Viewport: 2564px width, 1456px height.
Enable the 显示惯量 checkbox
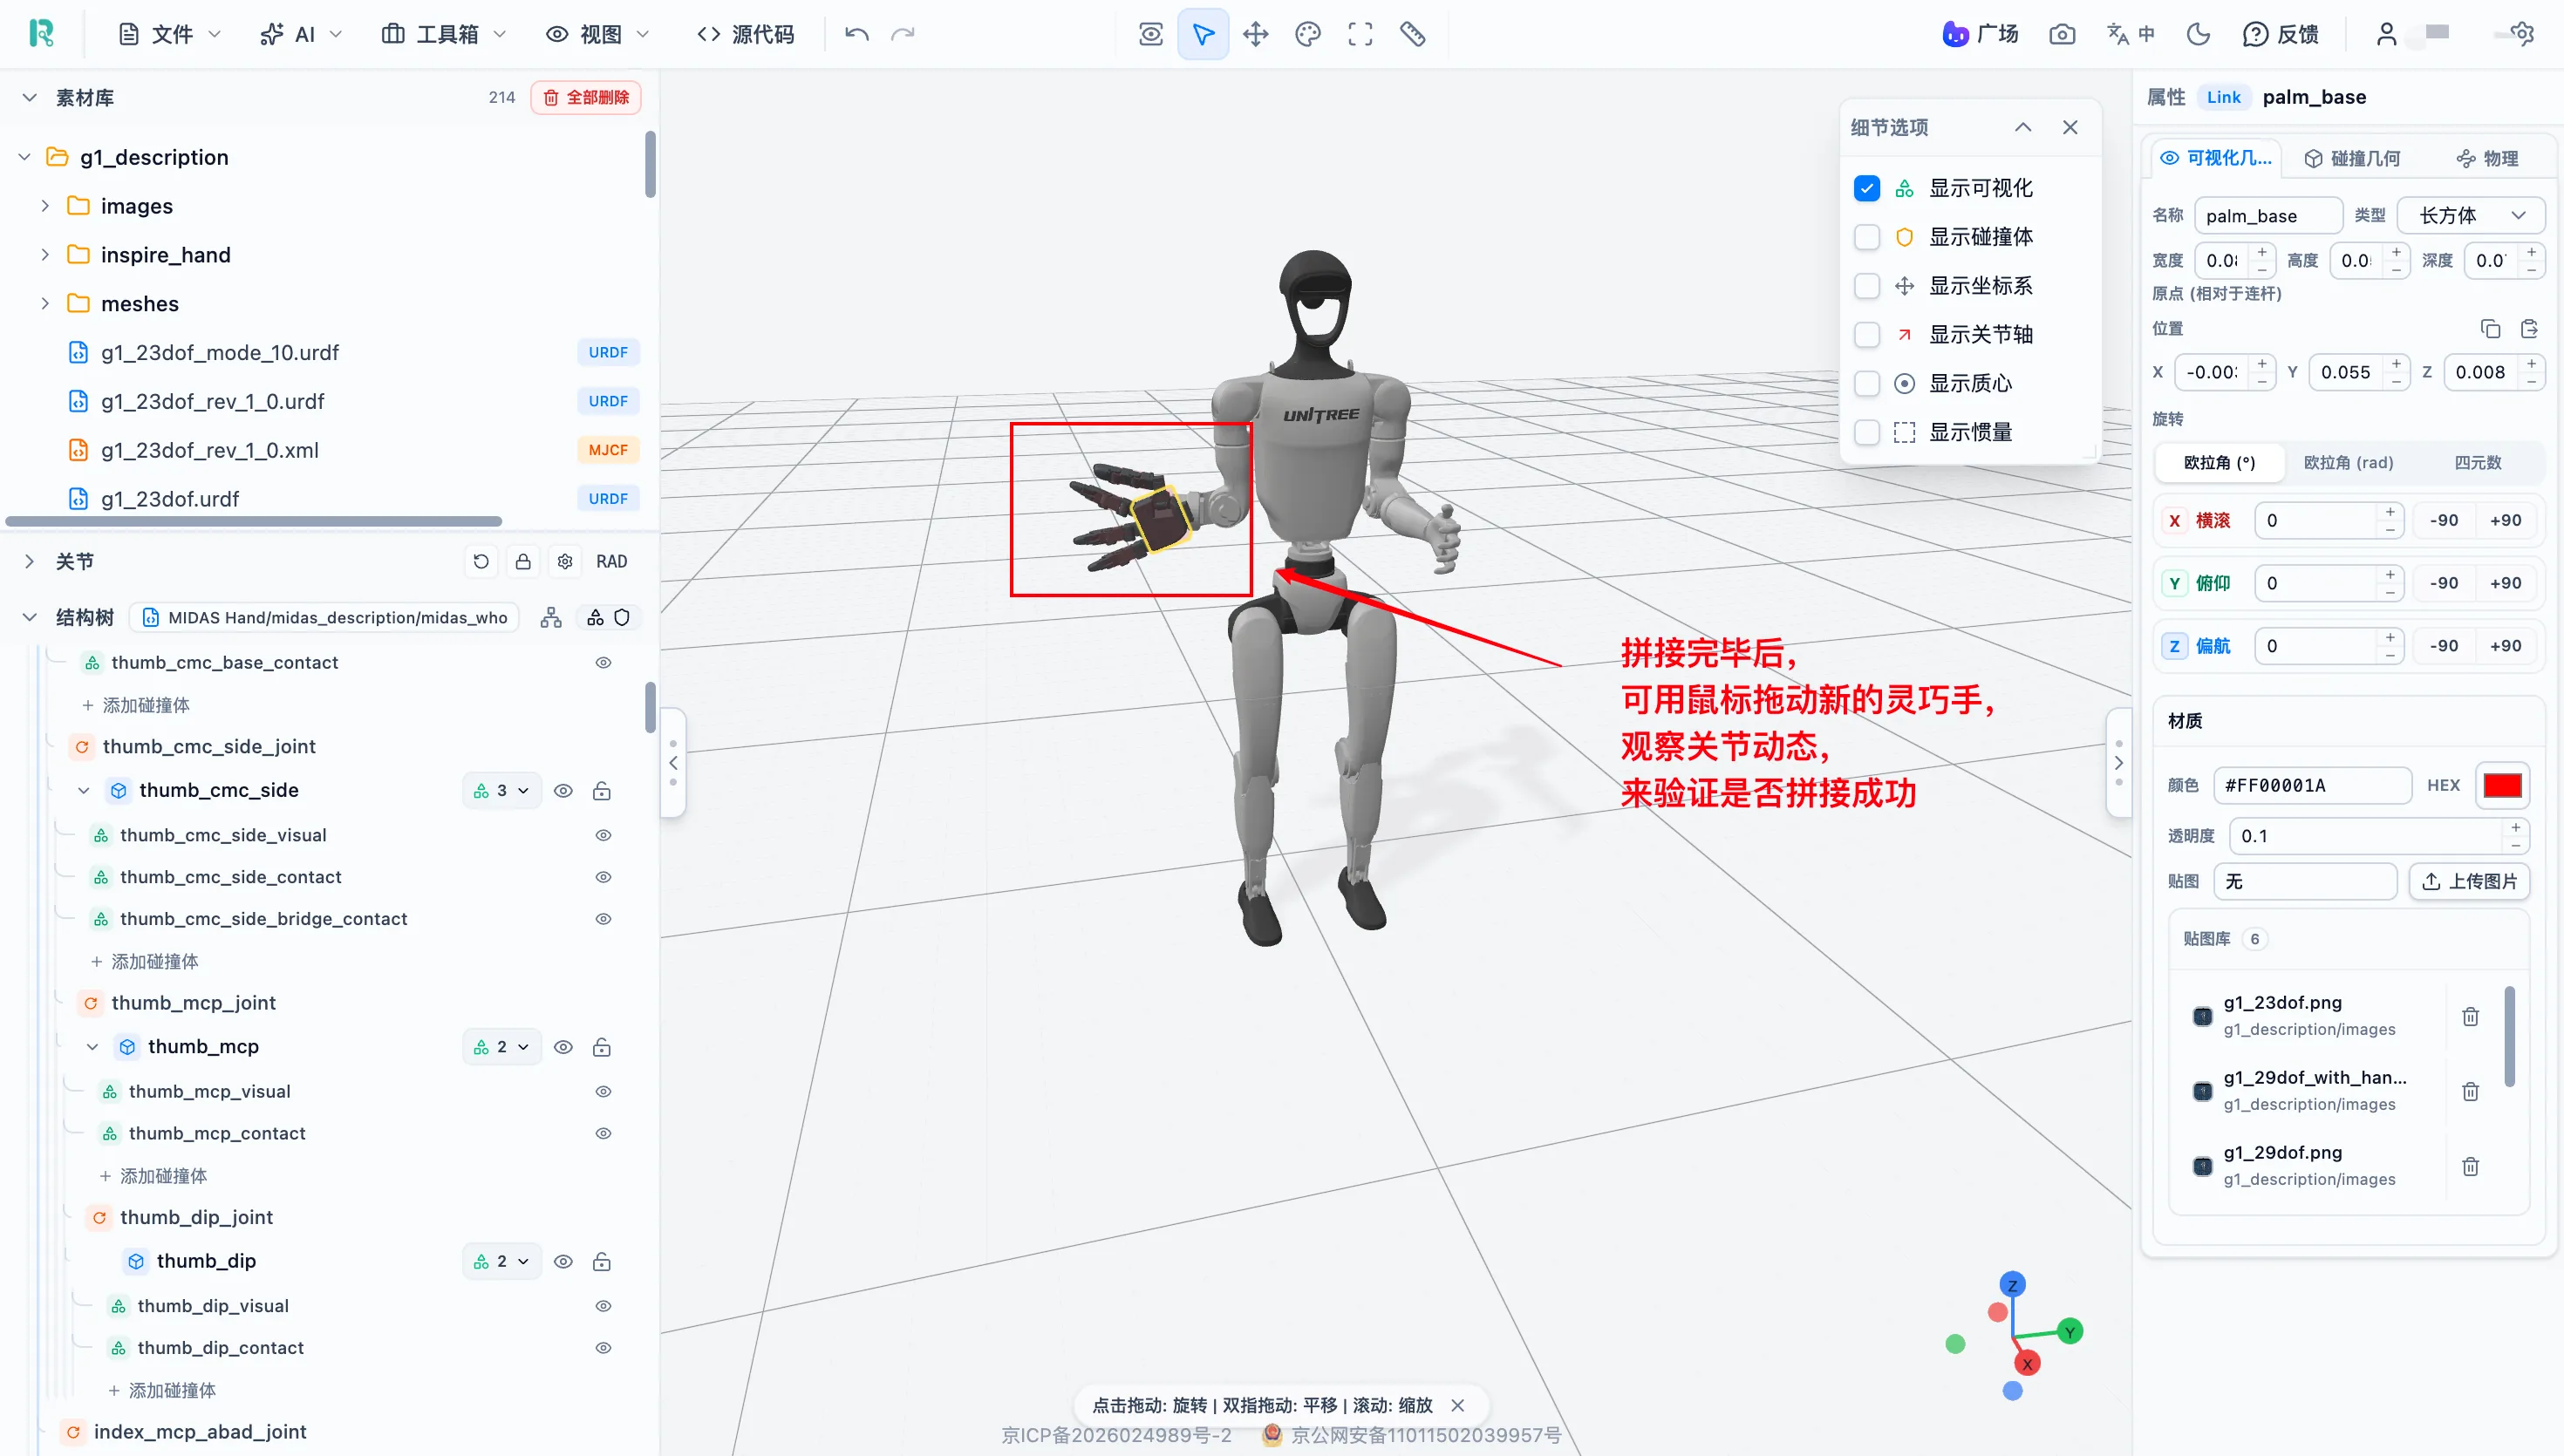click(x=1866, y=433)
